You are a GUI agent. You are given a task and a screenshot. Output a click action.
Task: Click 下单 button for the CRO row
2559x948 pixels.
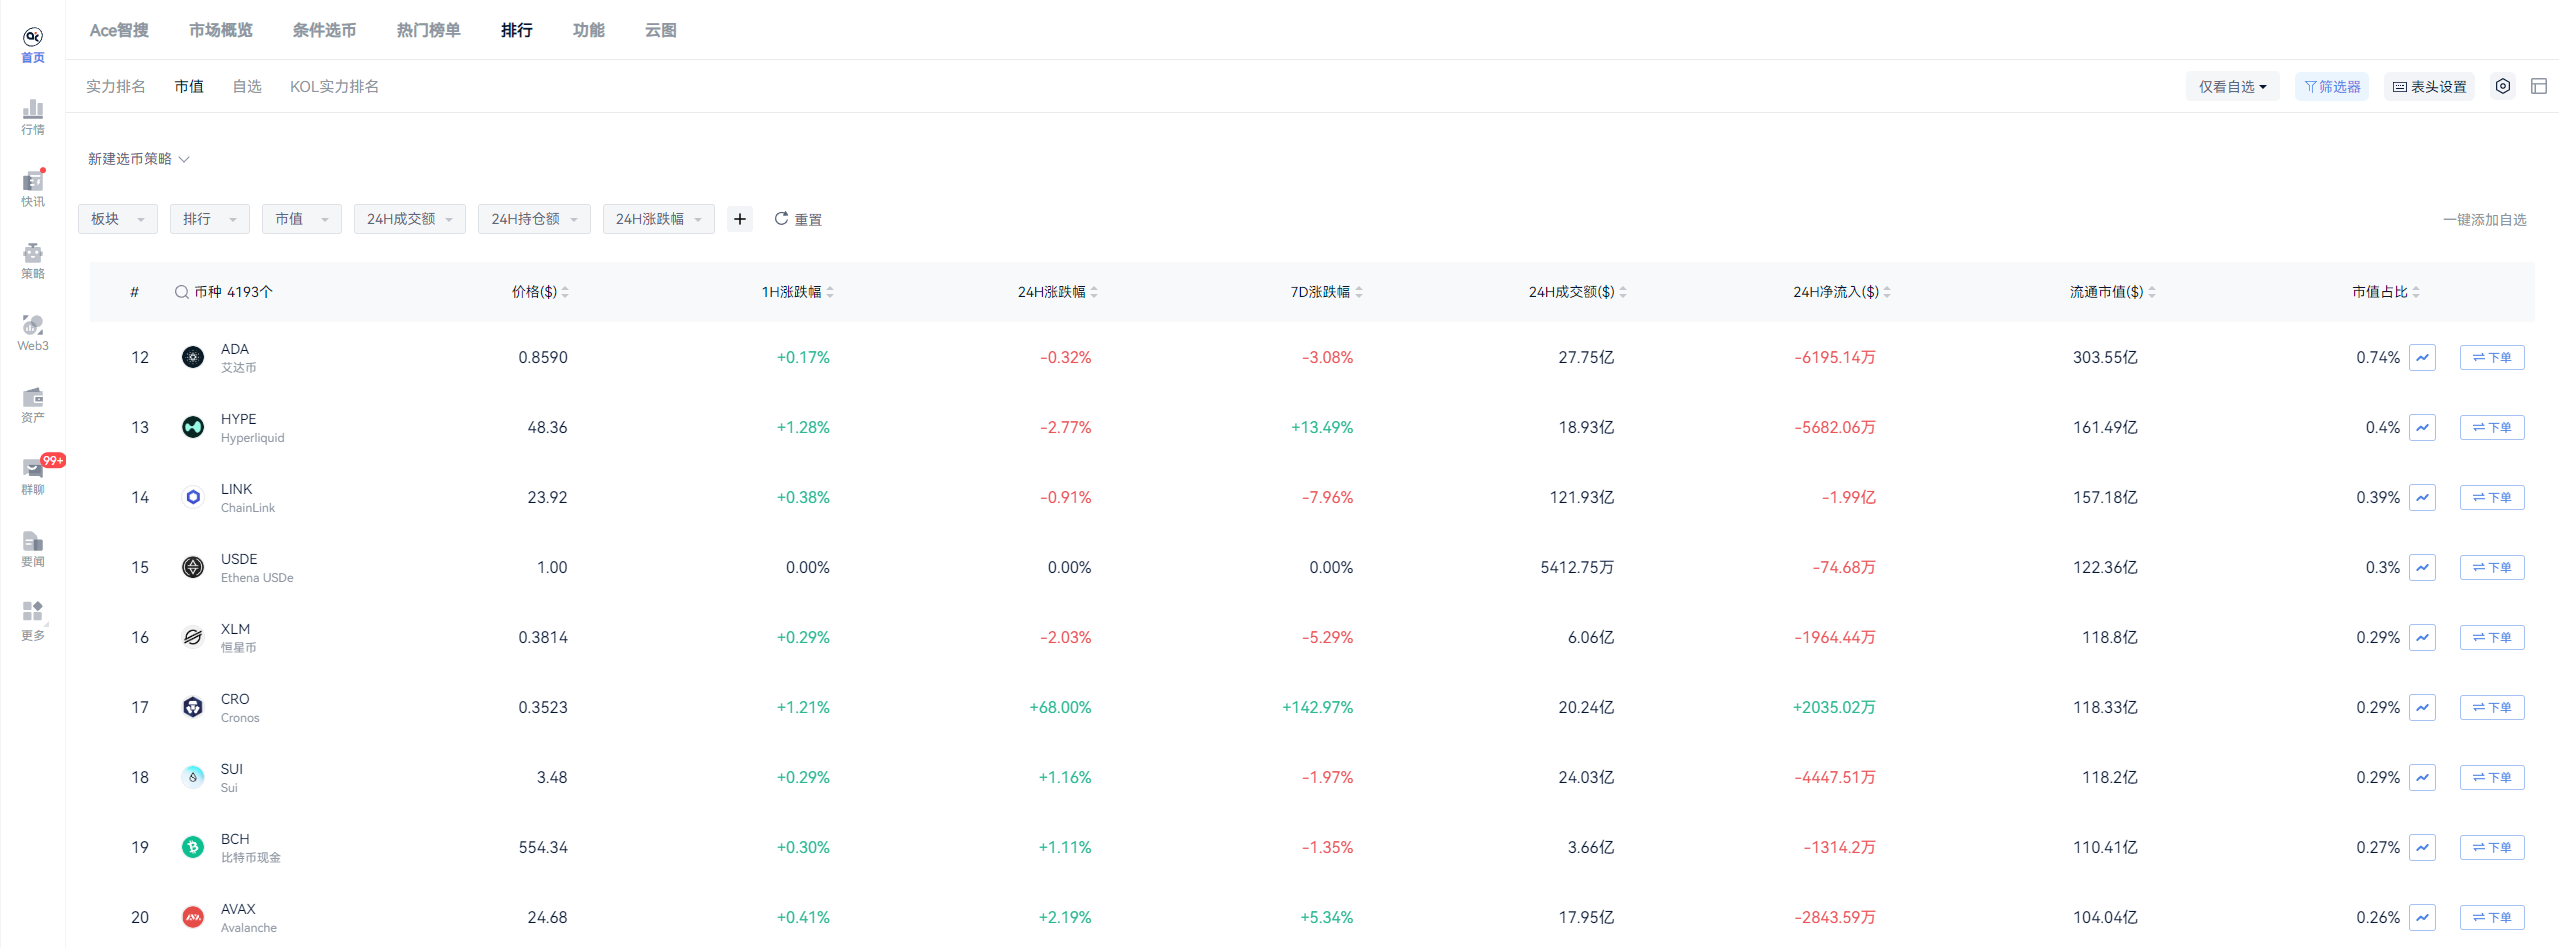(x=2492, y=707)
